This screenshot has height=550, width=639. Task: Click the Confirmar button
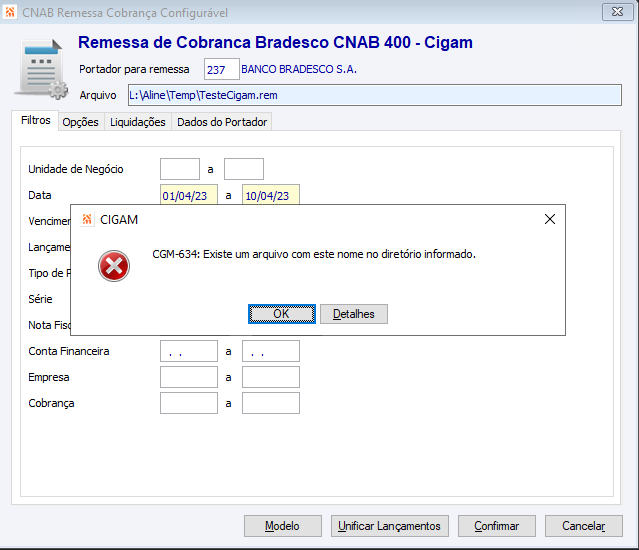pyautogui.click(x=497, y=526)
